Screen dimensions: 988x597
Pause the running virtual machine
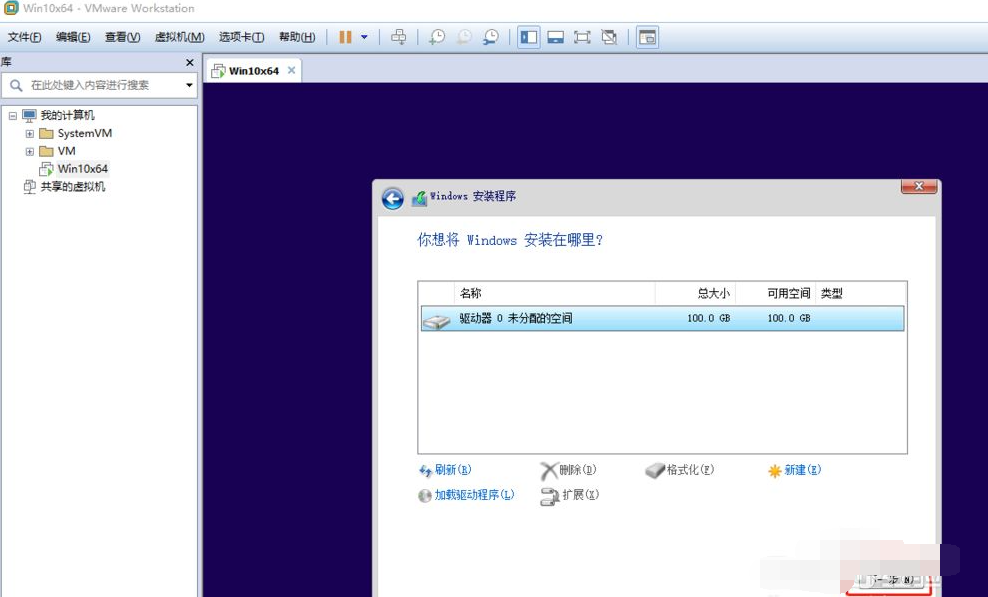point(343,36)
